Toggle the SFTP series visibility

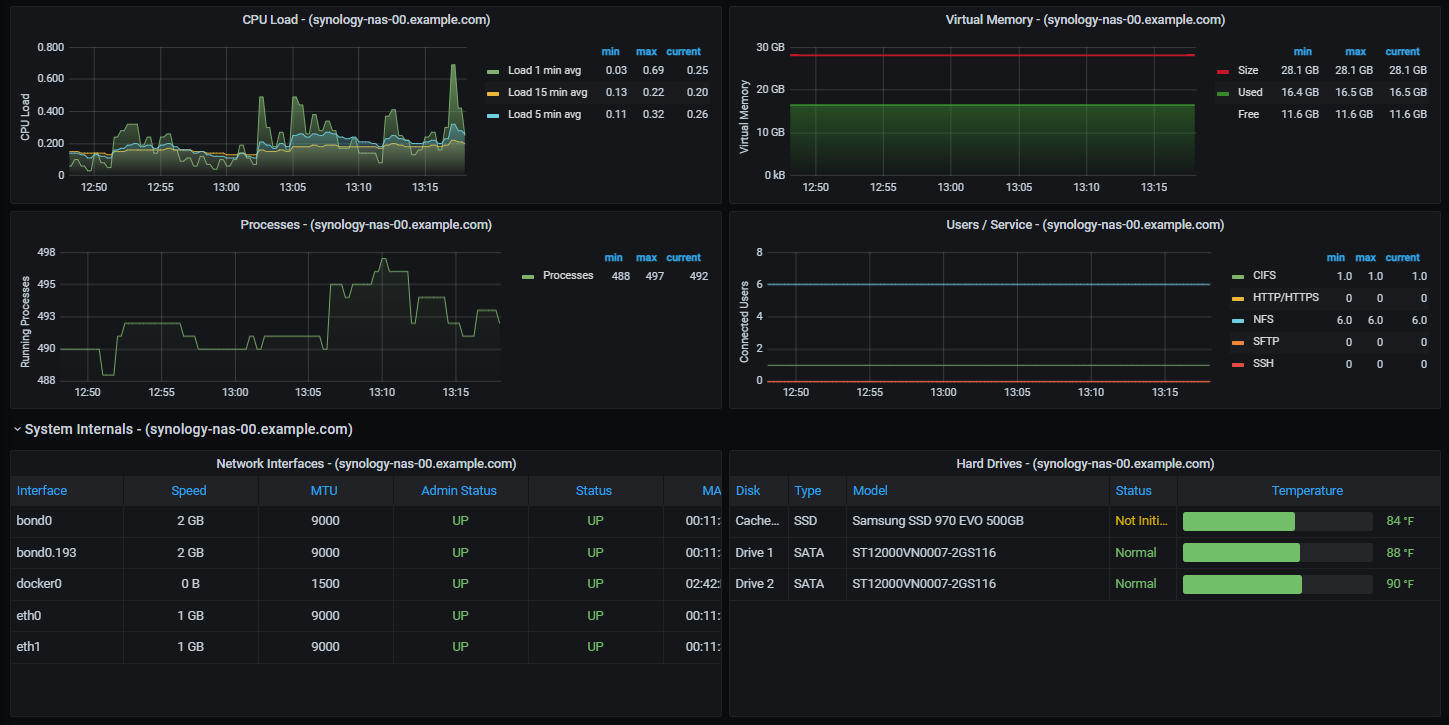click(x=1266, y=342)
